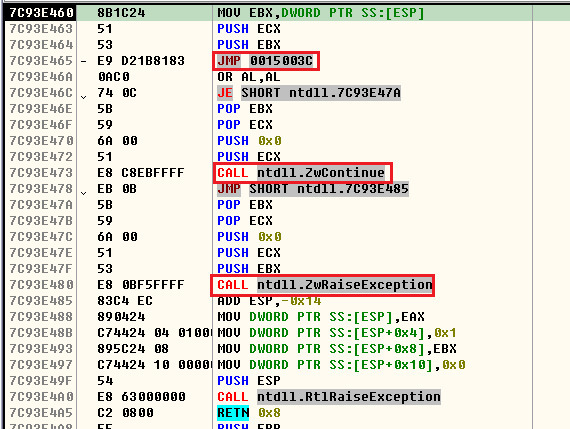Click address 7C93E4A0

[41, 397]
